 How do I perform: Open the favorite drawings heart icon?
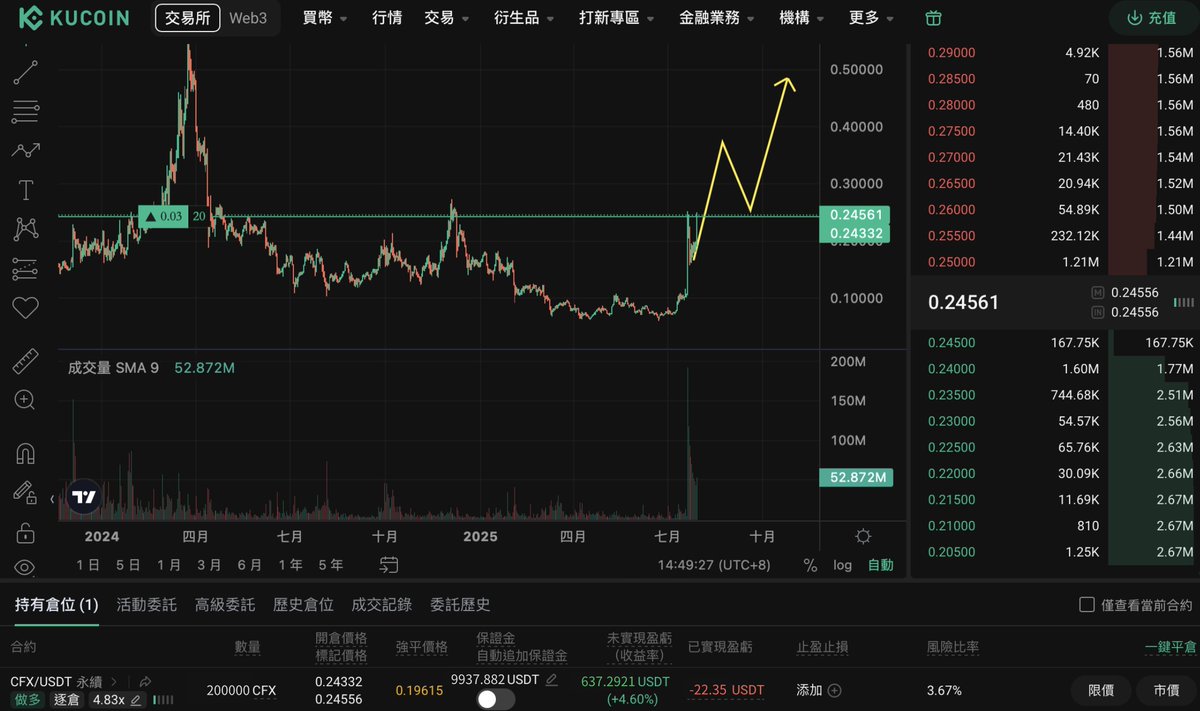tap(25, 307)
